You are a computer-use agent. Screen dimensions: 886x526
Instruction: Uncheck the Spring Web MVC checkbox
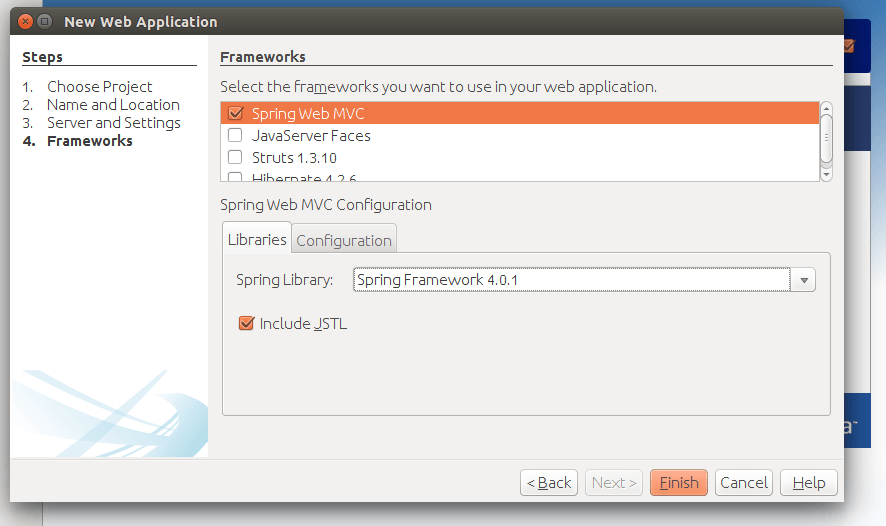coord(236,114)
